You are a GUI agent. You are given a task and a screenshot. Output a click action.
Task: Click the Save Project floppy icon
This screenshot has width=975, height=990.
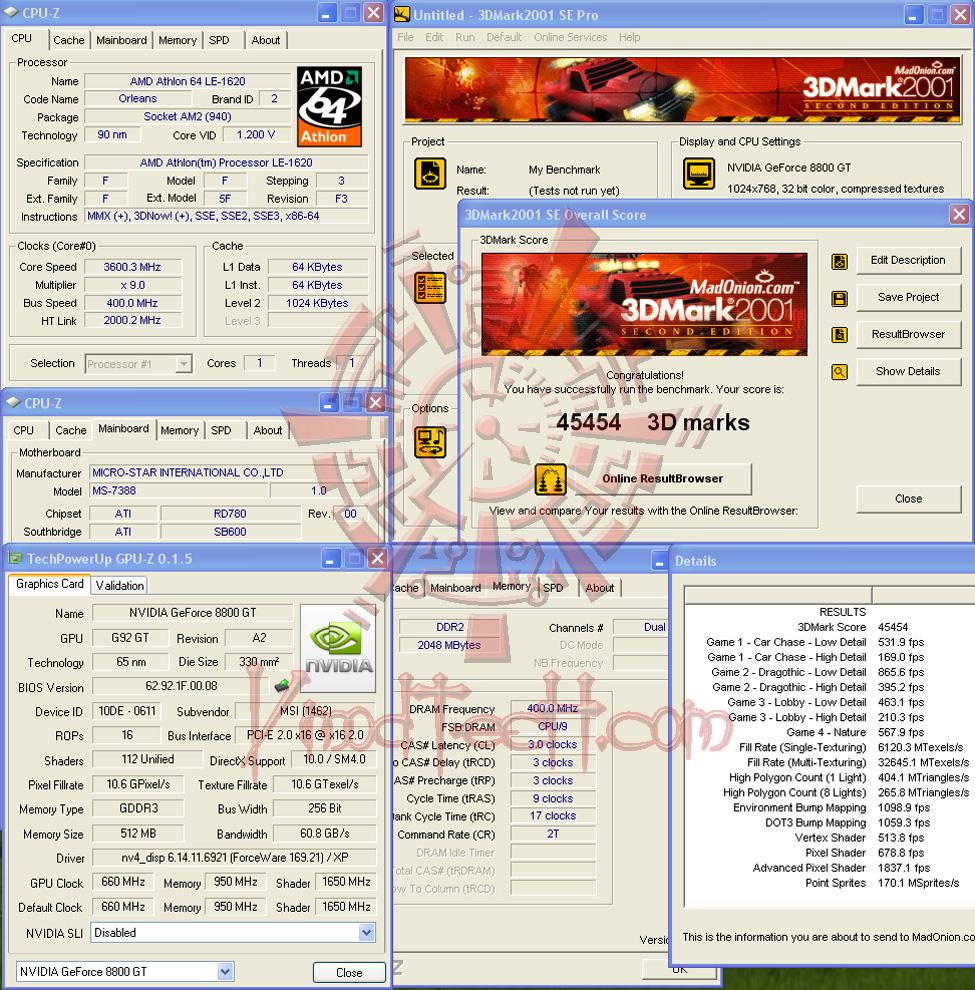839,299
